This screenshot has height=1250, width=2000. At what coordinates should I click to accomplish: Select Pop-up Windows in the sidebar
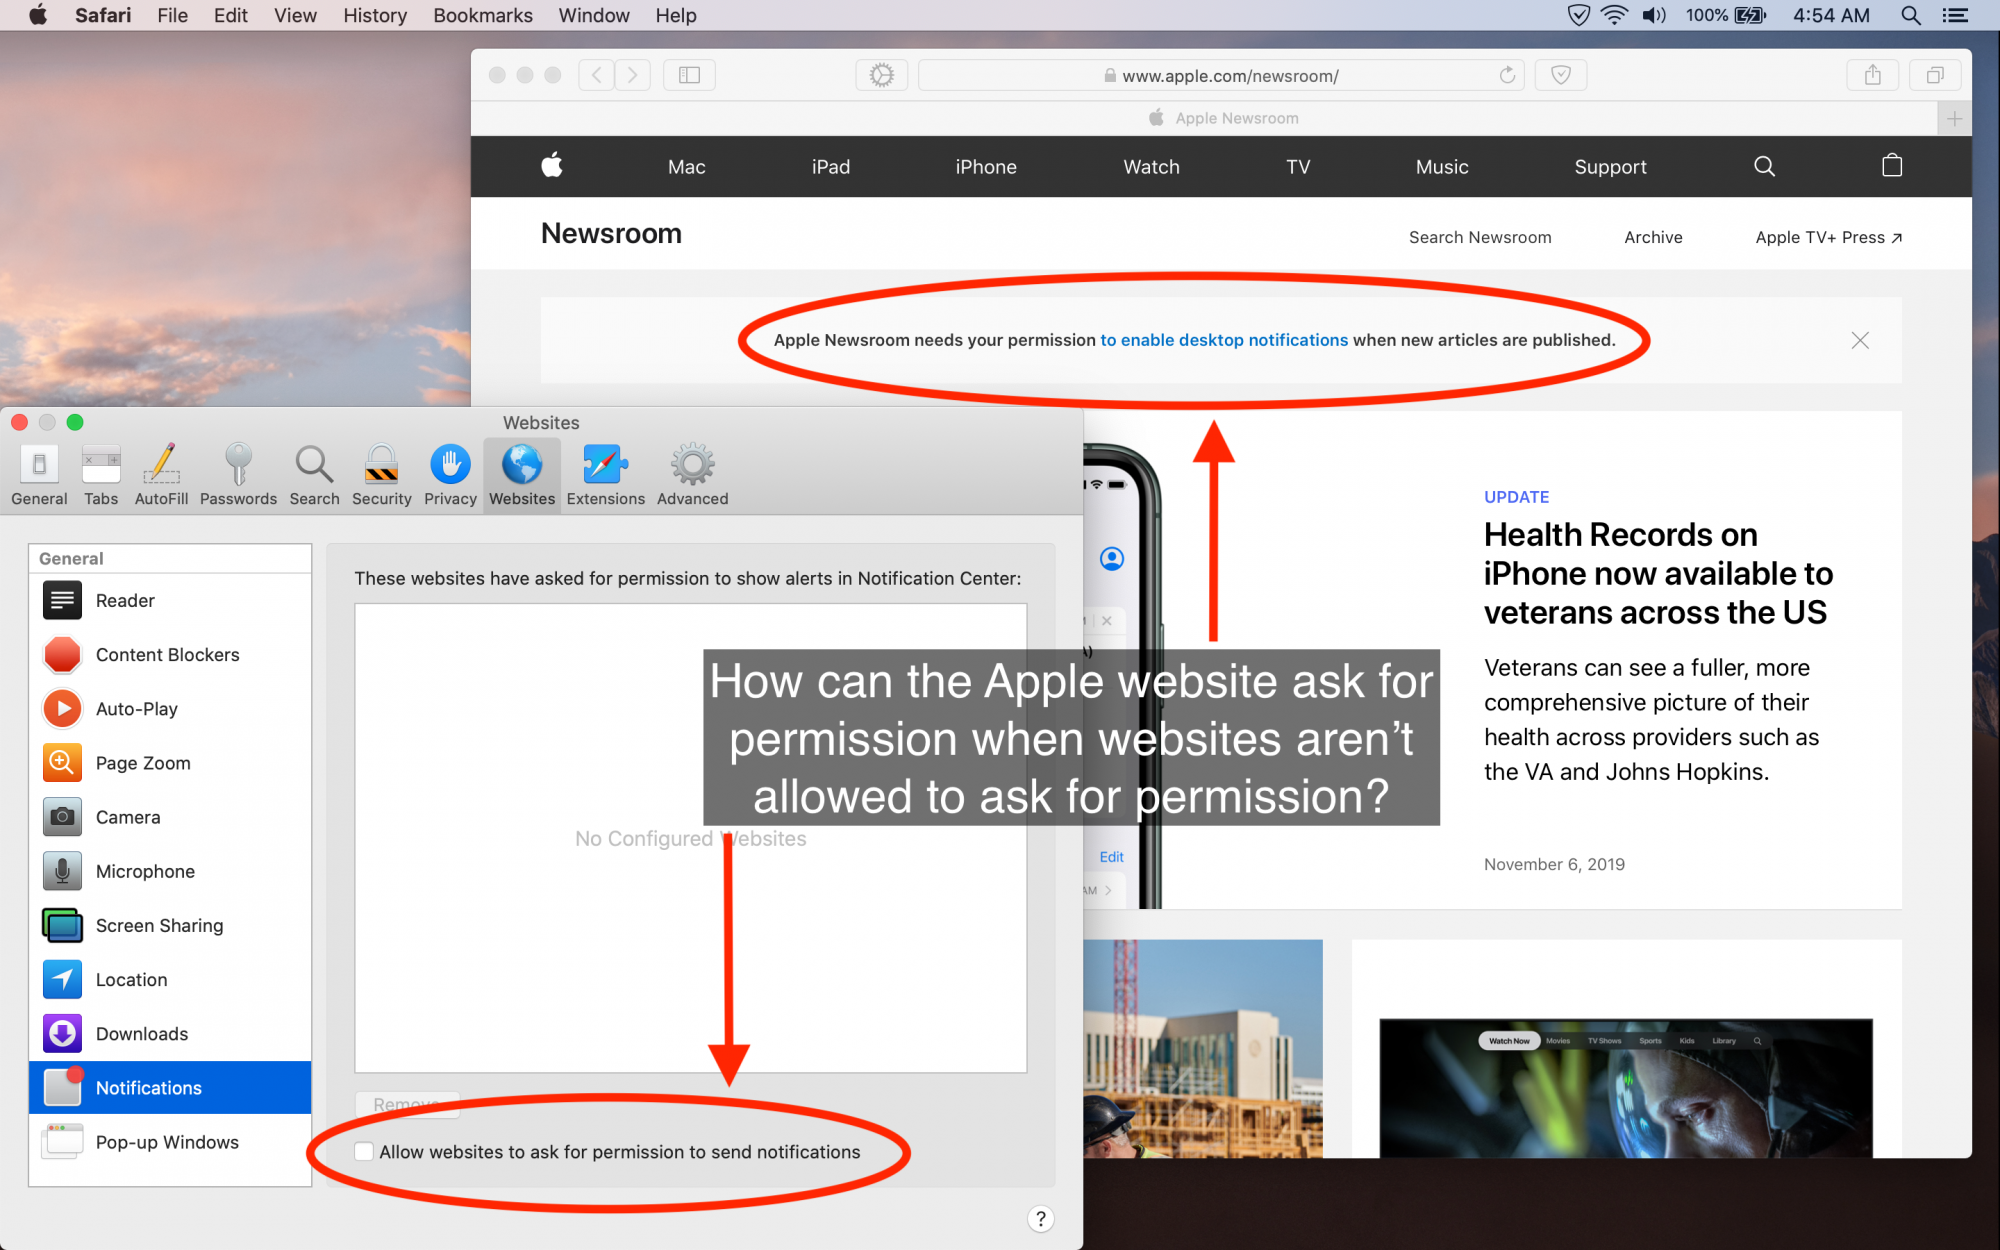point(167,1142)
